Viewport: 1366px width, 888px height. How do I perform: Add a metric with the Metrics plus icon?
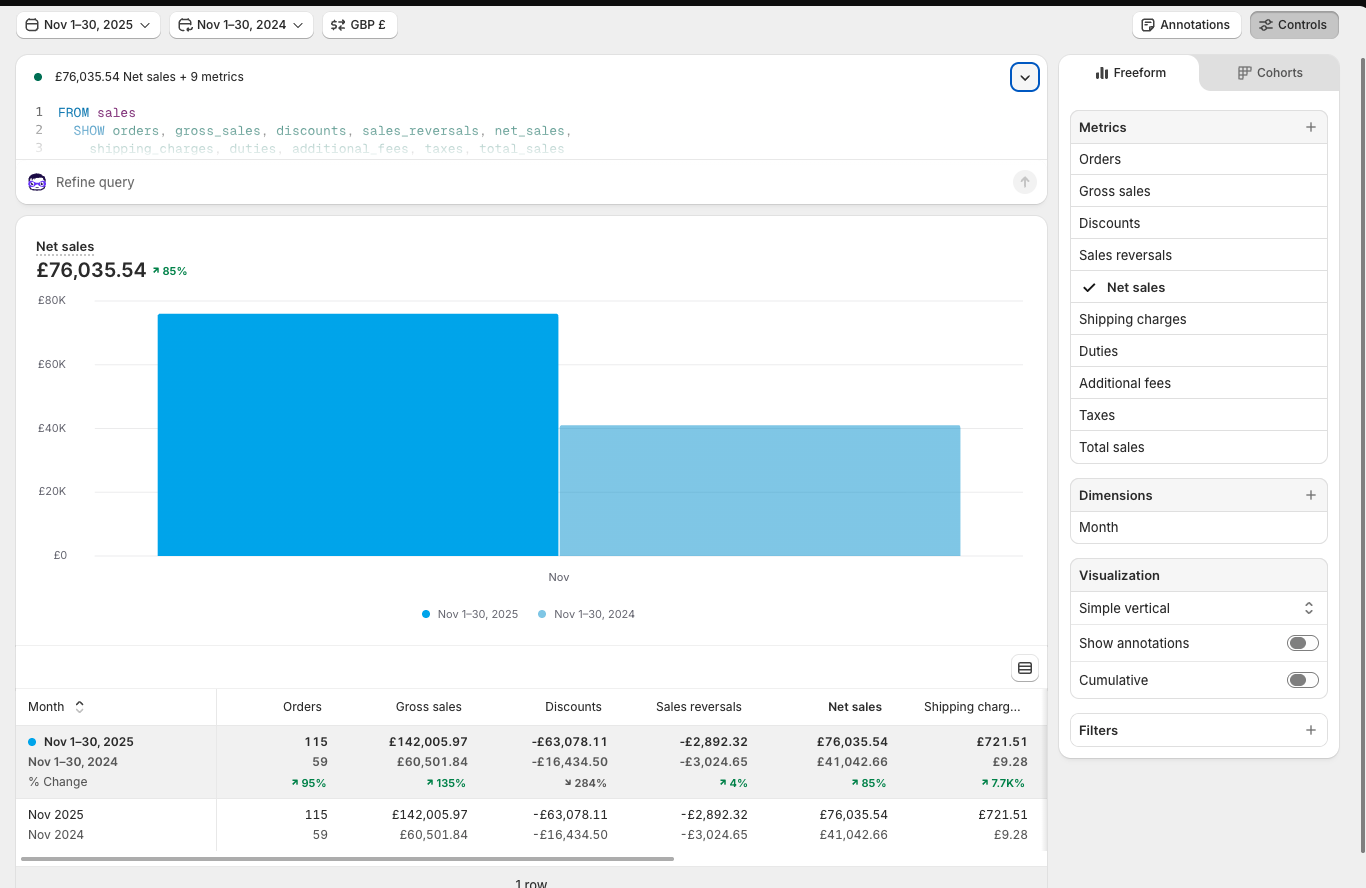click(x=1311, y=127)
